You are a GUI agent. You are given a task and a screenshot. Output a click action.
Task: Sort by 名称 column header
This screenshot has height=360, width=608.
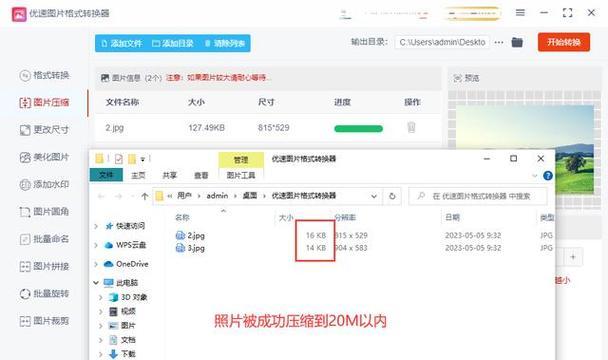pos(182,218)
